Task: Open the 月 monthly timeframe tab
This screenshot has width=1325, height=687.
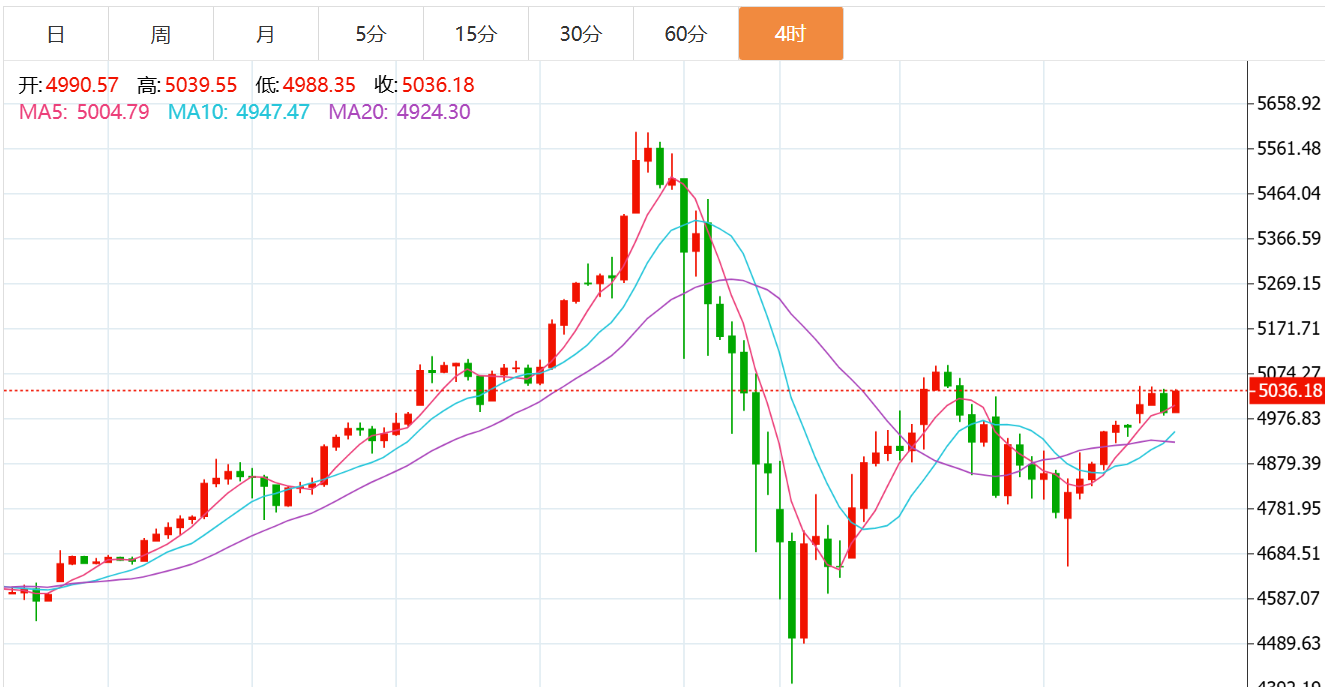Action: click(265, 34)
